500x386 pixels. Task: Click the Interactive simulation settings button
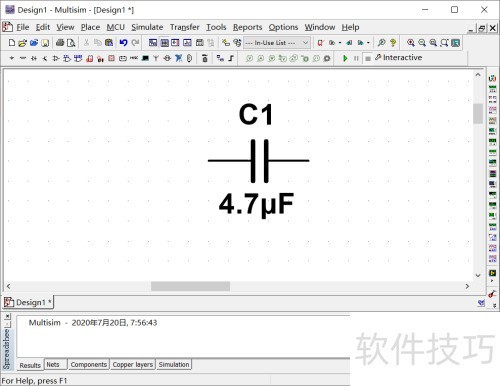[398, 58]
